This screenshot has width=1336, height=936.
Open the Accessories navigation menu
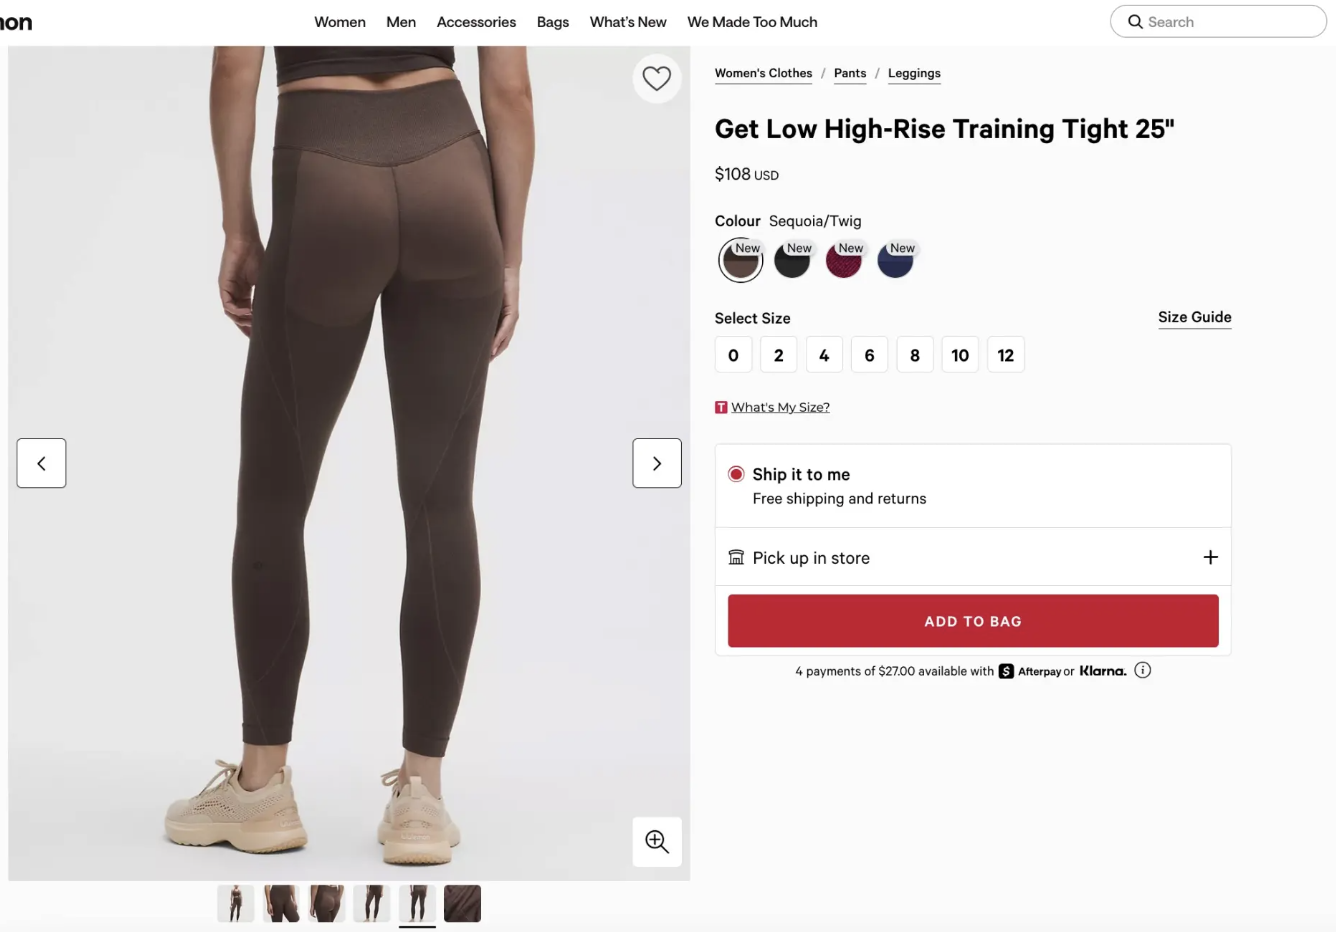tap(476, 22)
